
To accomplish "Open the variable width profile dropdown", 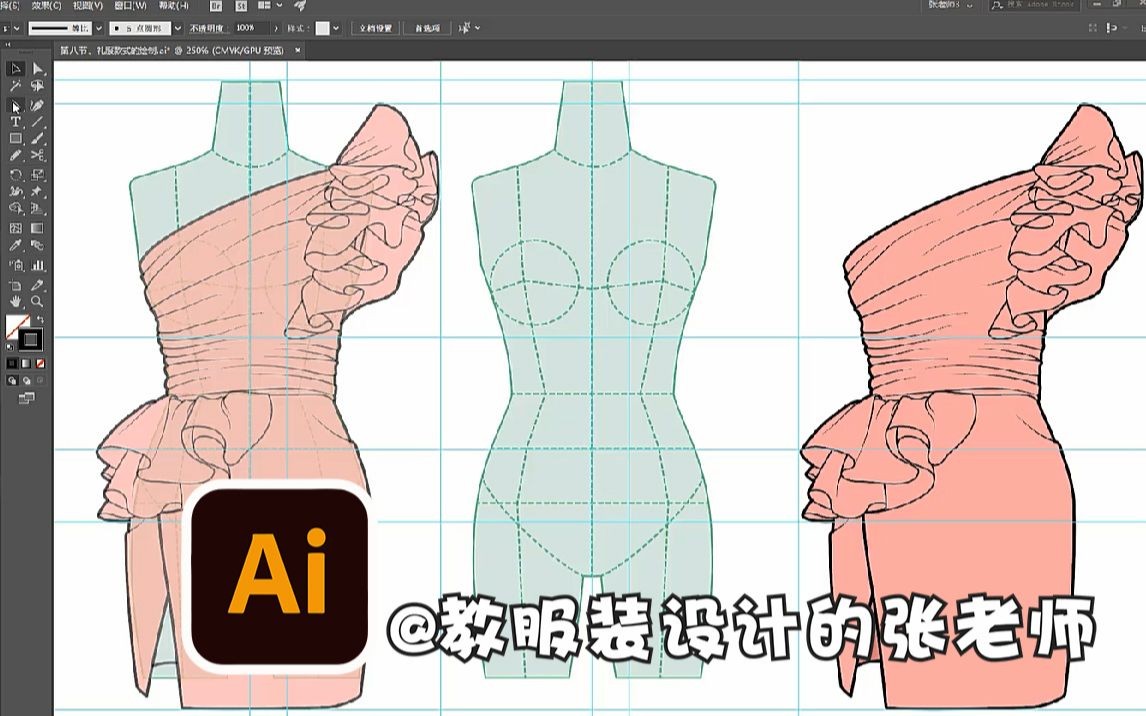I will coord(97,28).
